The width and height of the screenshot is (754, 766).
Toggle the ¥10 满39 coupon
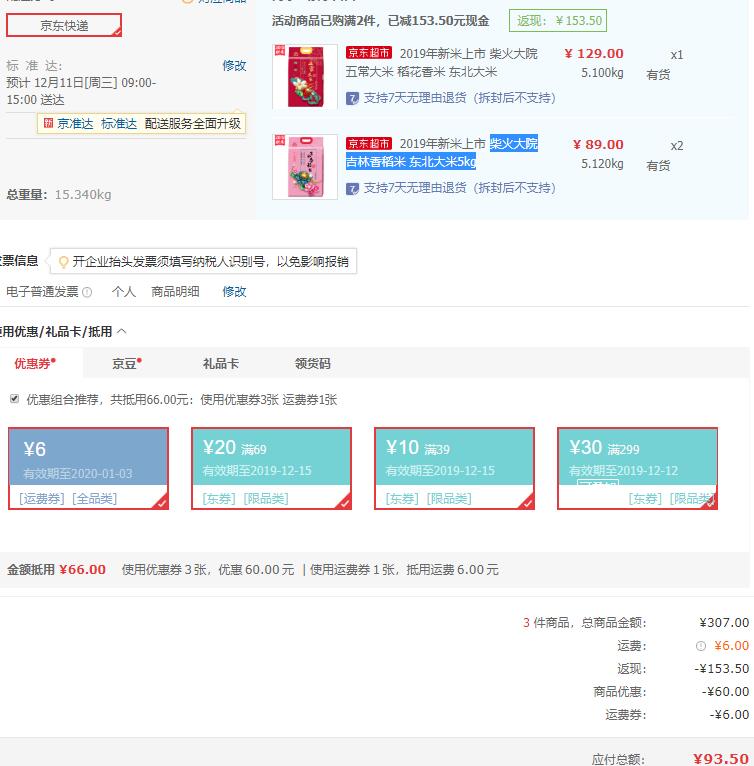pyautogui.click(x=454, y=468)
